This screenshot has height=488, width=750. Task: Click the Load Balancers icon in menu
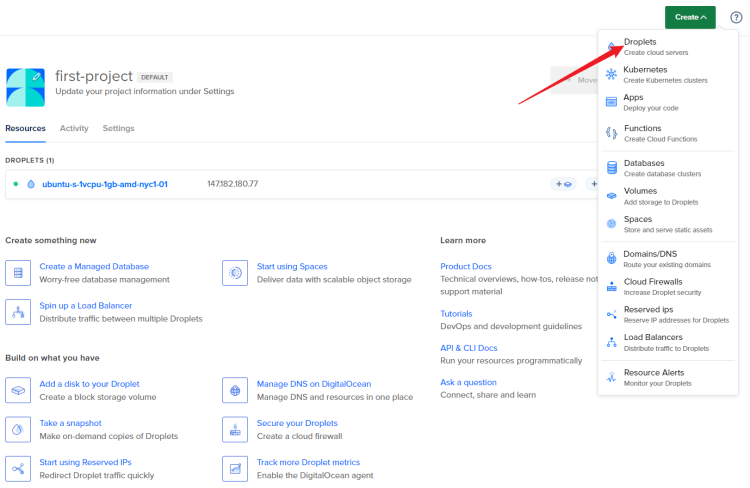tap(611, 342)
